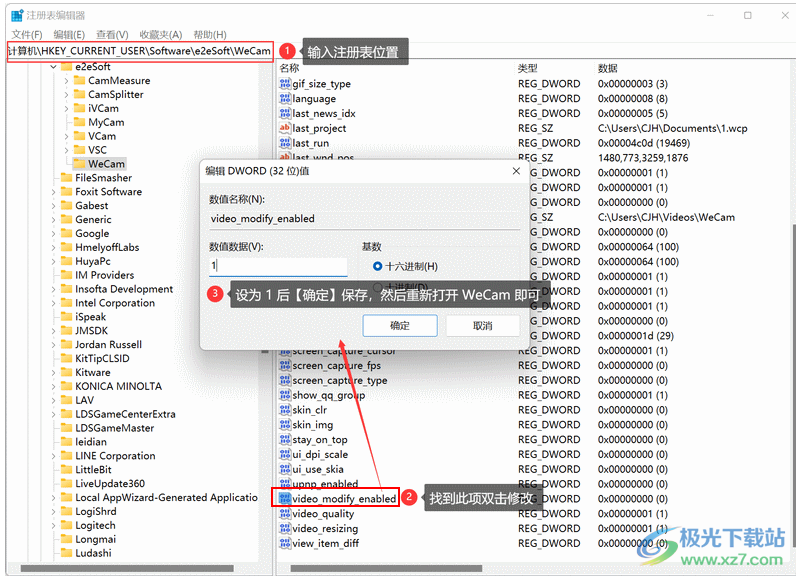Click the skin_img value icon
This screenshot has width=796, height=576.
click(285, 424)
